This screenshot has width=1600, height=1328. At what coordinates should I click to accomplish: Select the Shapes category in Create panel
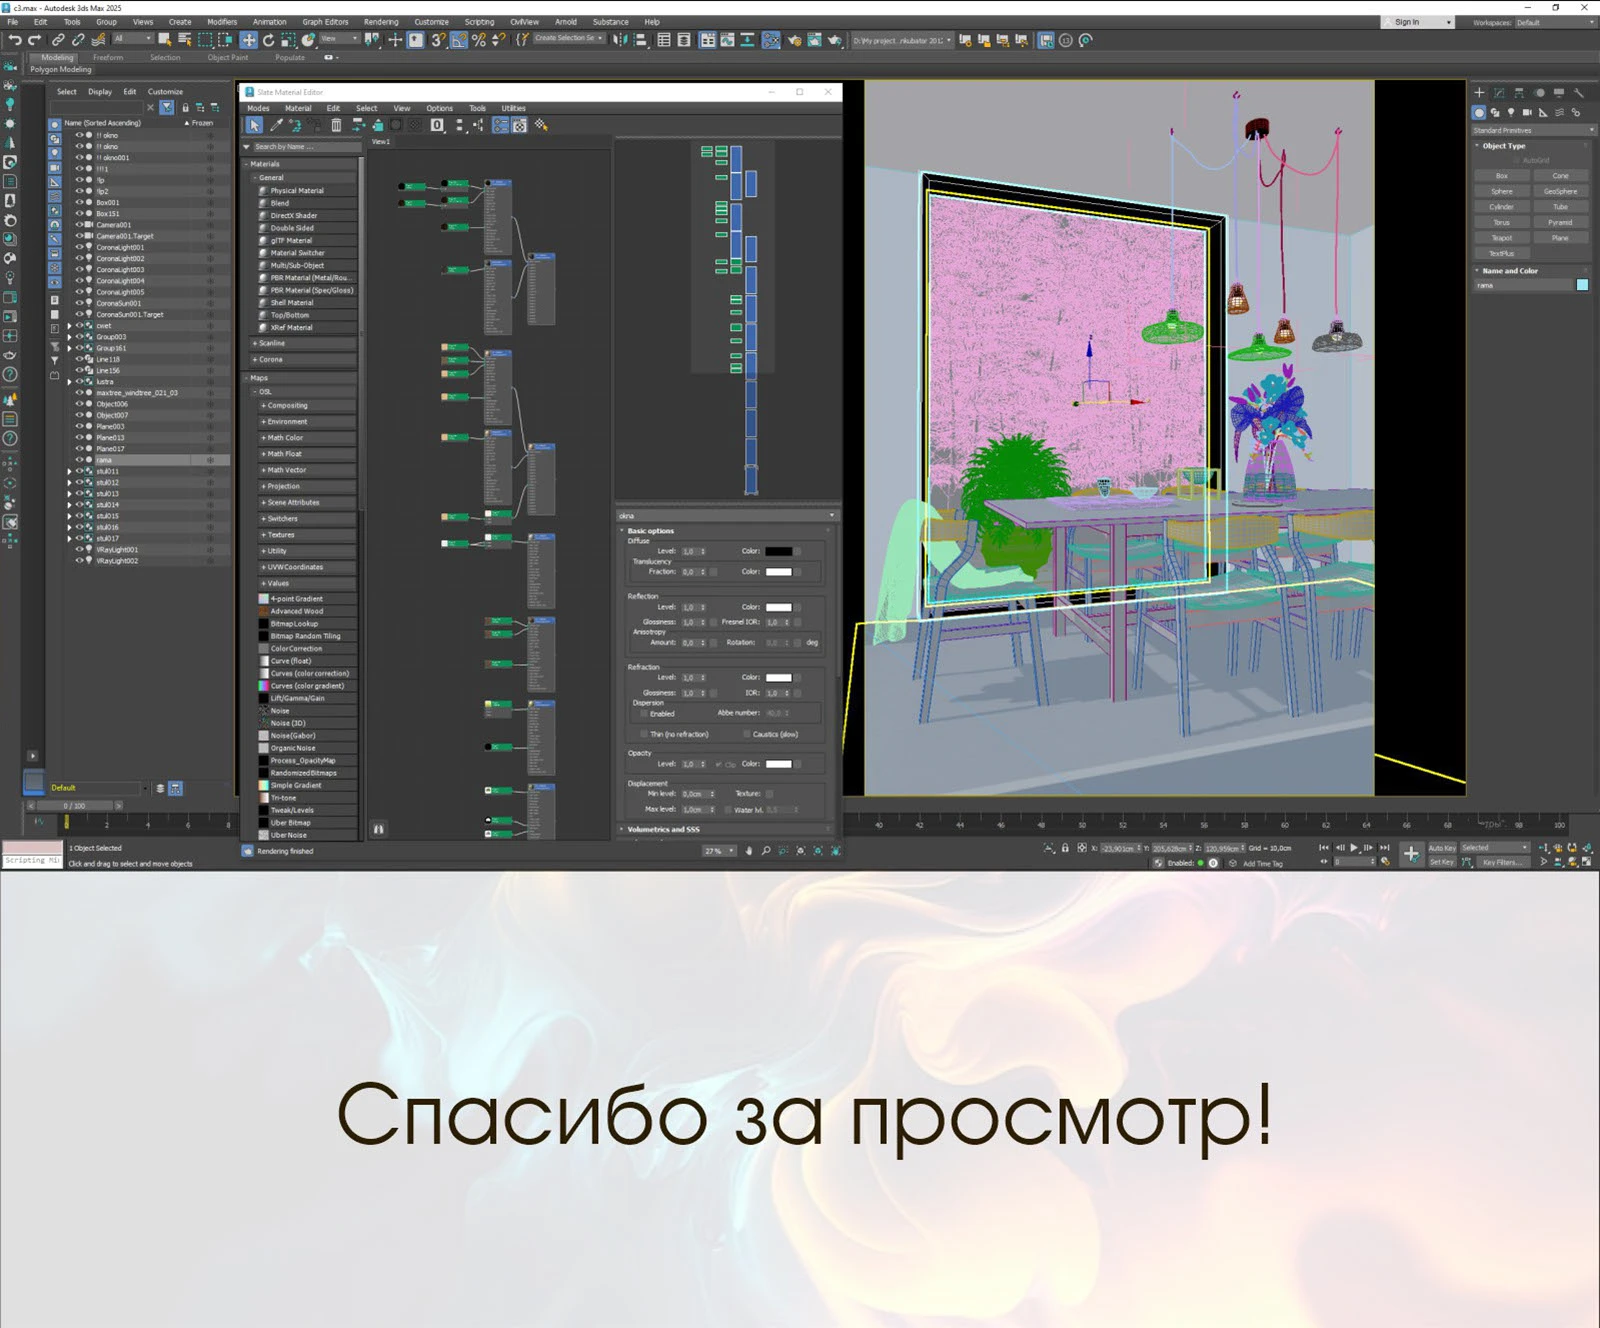1495,113
